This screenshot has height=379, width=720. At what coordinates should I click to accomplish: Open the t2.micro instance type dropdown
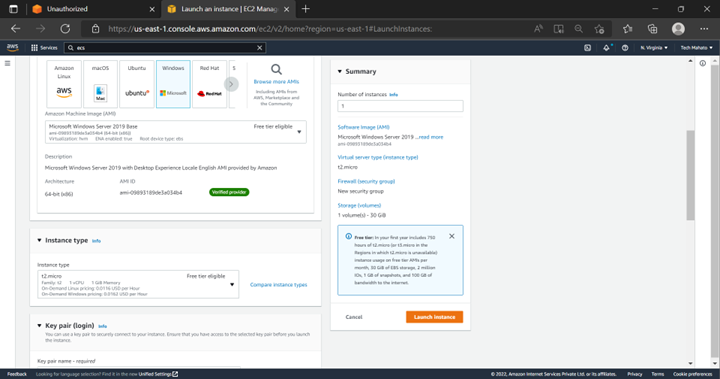(138, 284)
